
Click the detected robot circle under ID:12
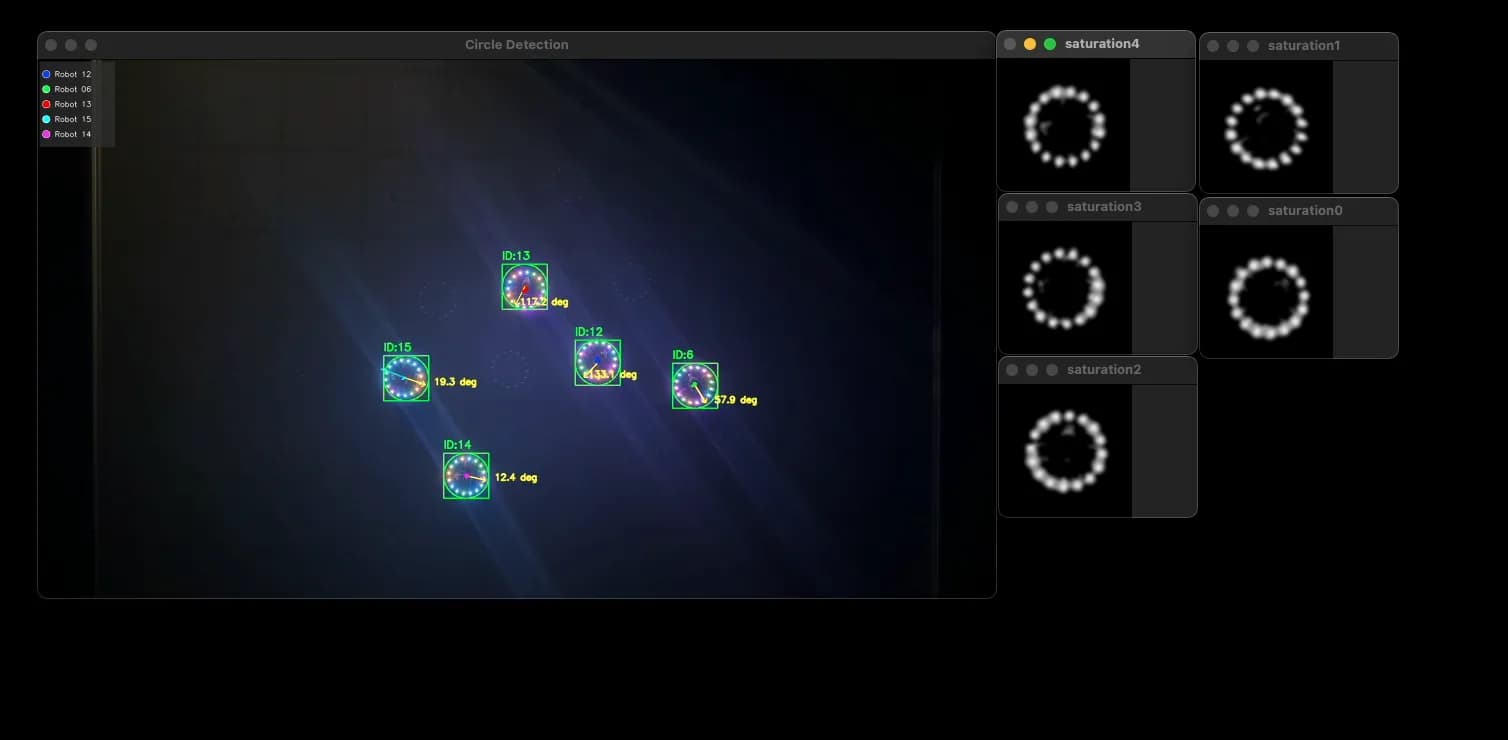[597, 362]
